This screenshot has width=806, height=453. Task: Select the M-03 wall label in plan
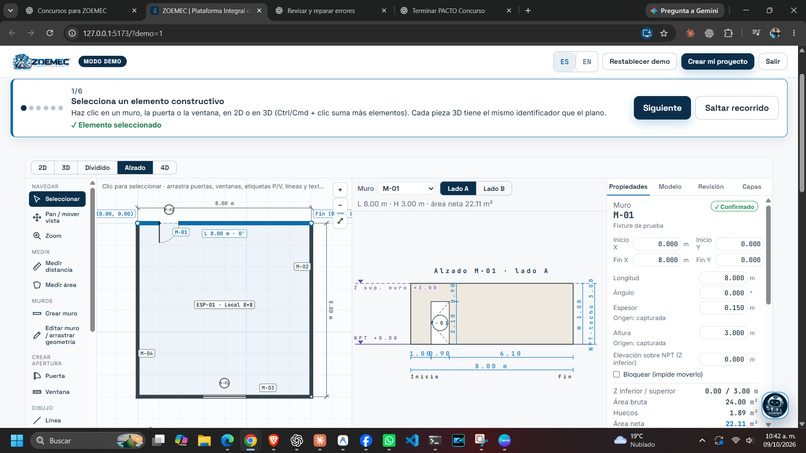pos(268,388)
